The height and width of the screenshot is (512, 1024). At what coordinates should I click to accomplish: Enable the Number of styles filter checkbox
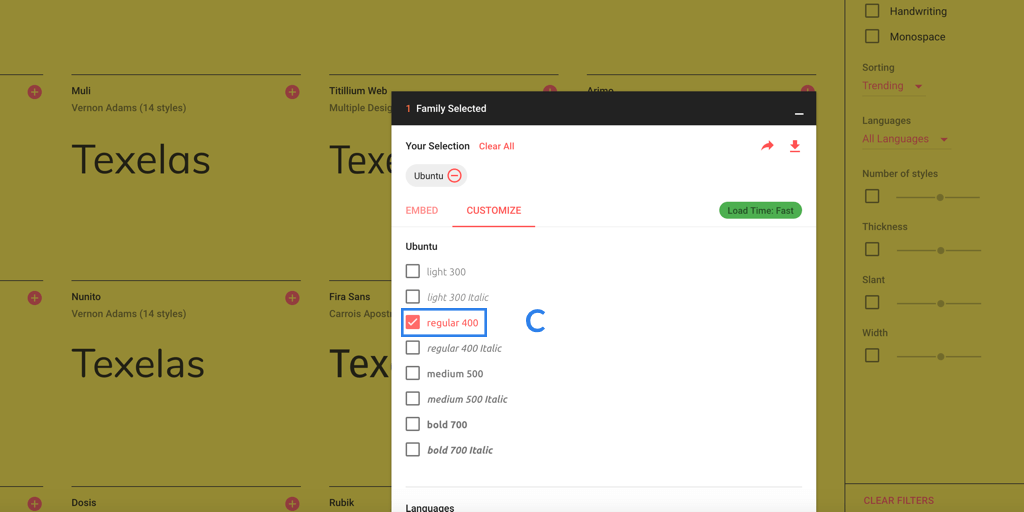point(872,197)
